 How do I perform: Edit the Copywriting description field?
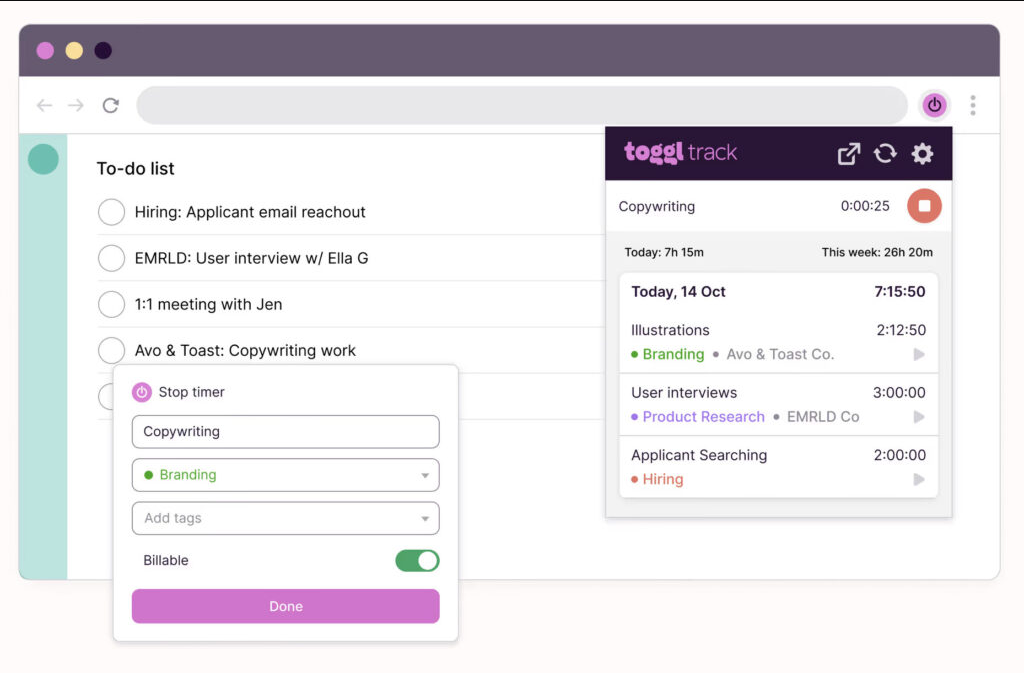click(285, 431)
